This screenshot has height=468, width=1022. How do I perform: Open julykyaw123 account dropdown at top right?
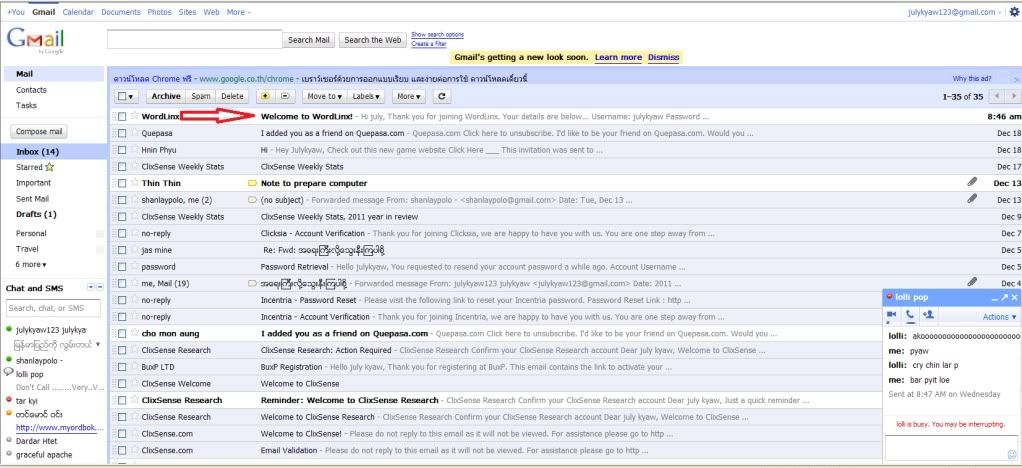click(x=954, y=12)
